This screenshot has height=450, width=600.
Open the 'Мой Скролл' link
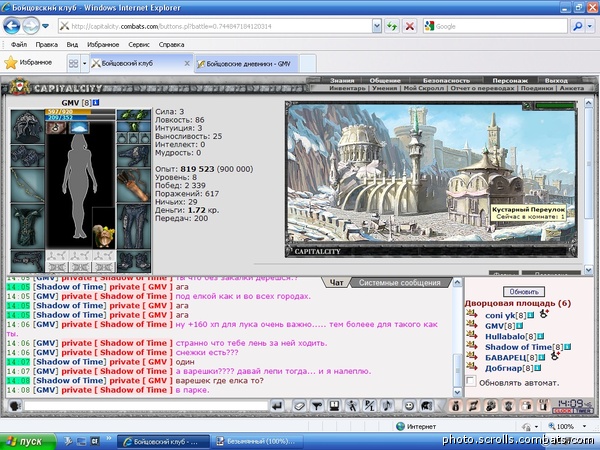tap(424, 88)
